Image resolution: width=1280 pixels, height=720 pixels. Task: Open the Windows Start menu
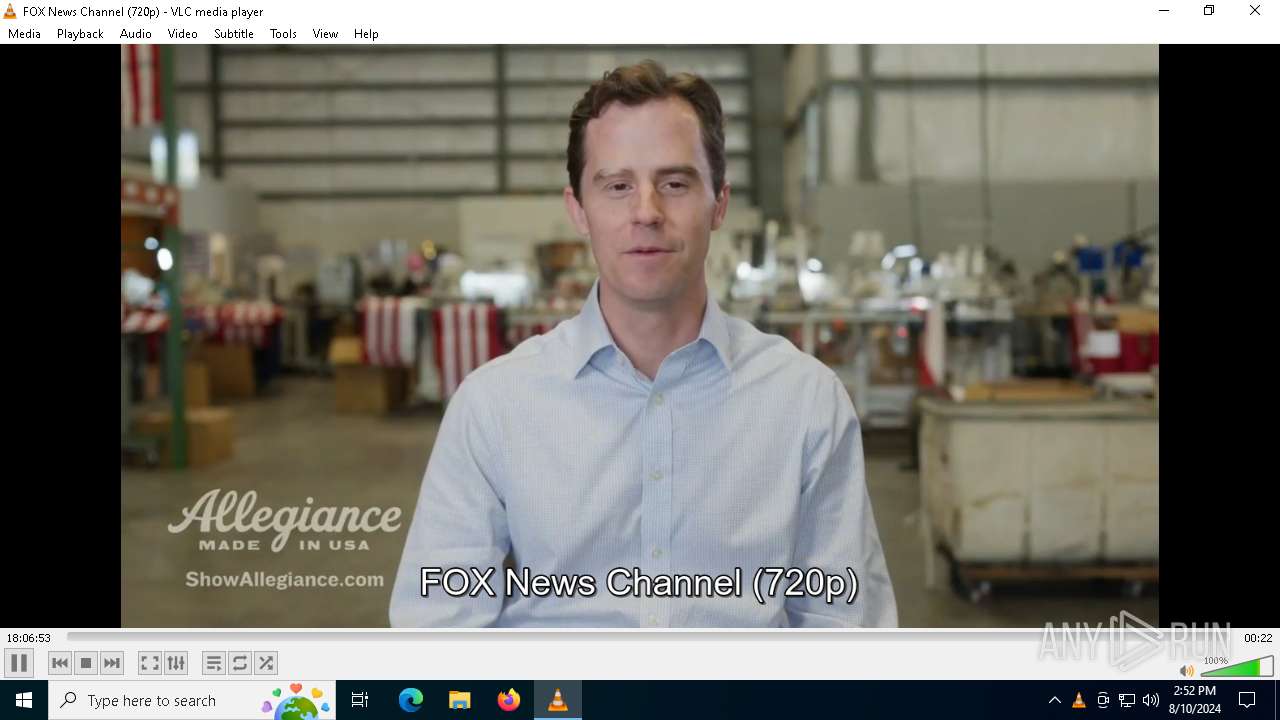click(x=24, y=700)
